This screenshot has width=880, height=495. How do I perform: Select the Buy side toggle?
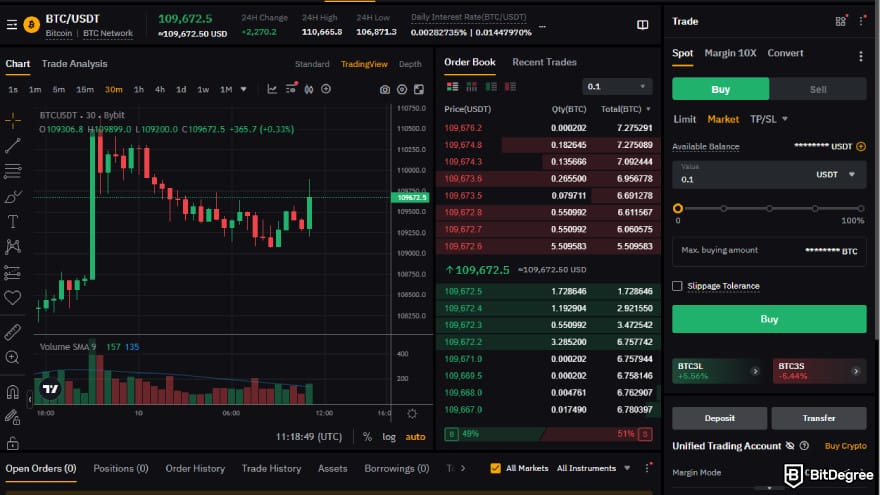click(721, 89)
